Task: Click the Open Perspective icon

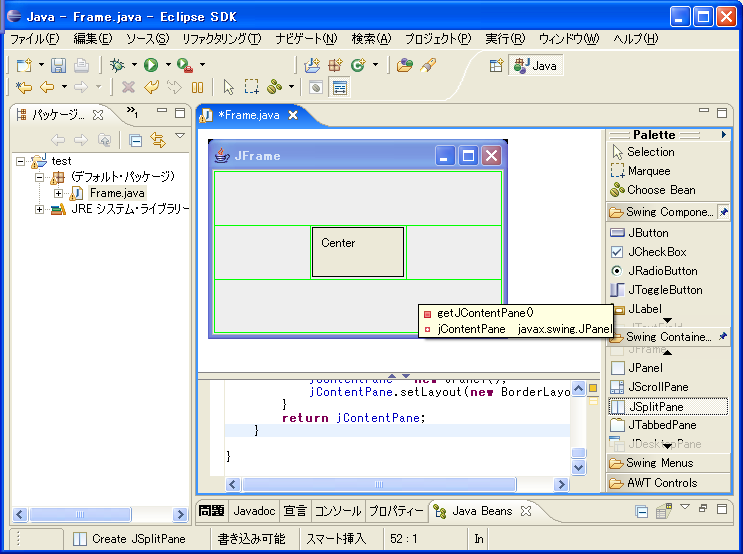Action: click(496, 65)
